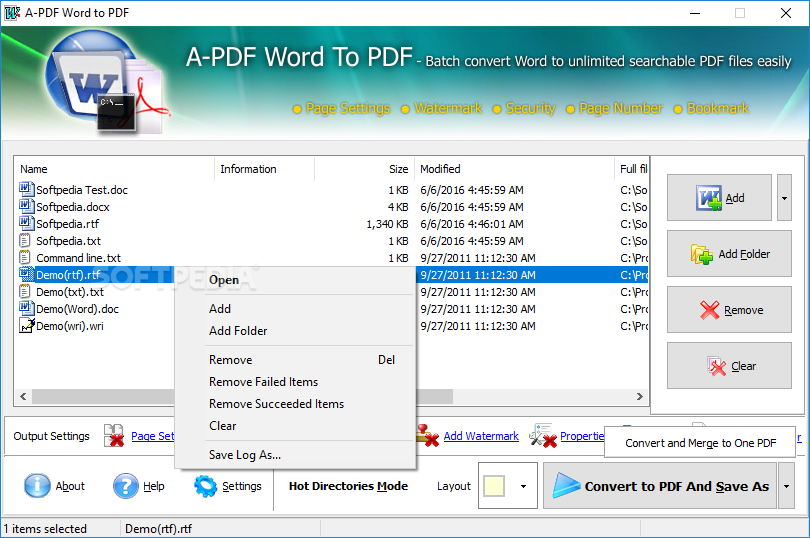Click the Demo(txt).txt file icon
The height and width of the screenshot is (538, 810).
pyautogui.click(x=25, y=291)
